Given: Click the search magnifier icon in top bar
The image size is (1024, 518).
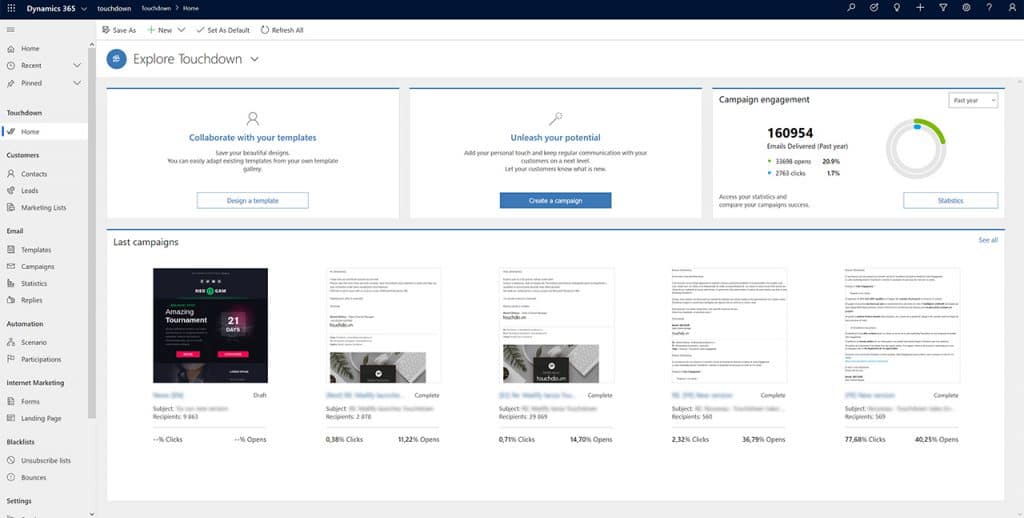Looking at the screenshot, I should click(x=851, y=8).
